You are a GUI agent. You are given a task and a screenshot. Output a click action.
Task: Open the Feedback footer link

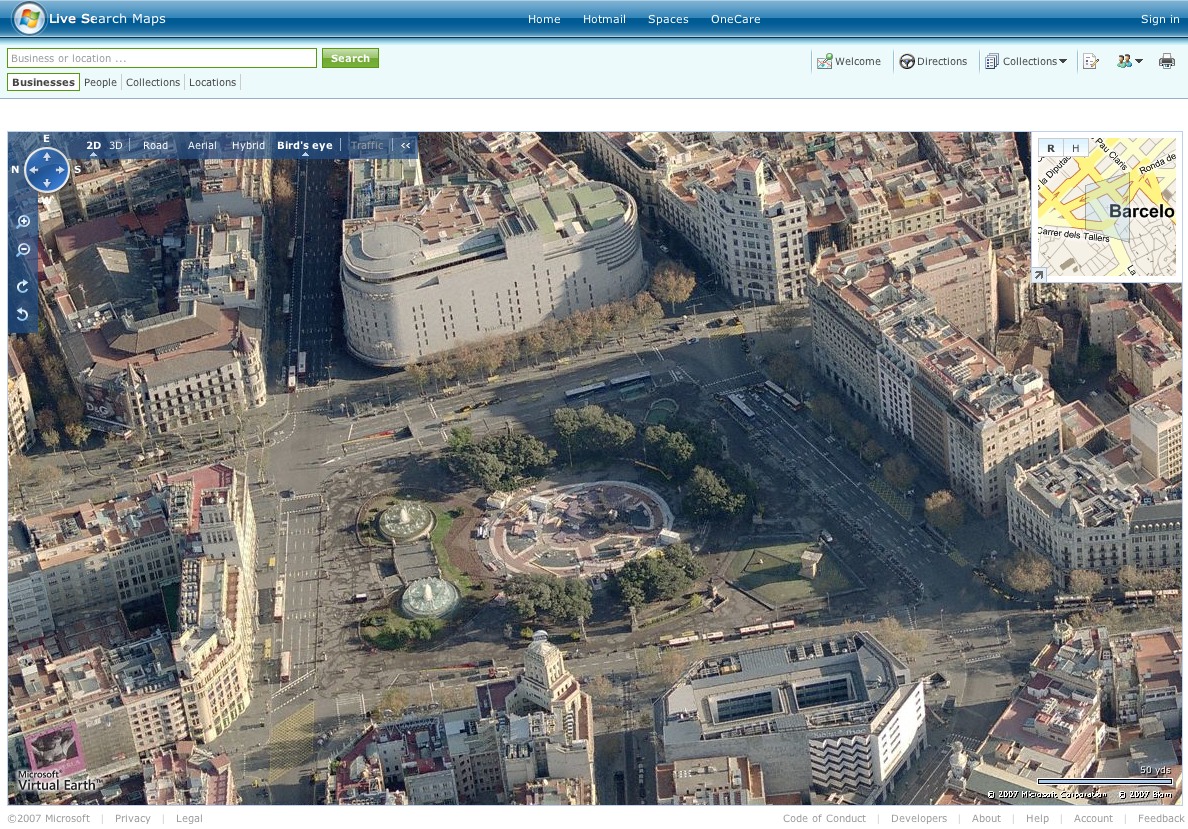coord(1161,818)
